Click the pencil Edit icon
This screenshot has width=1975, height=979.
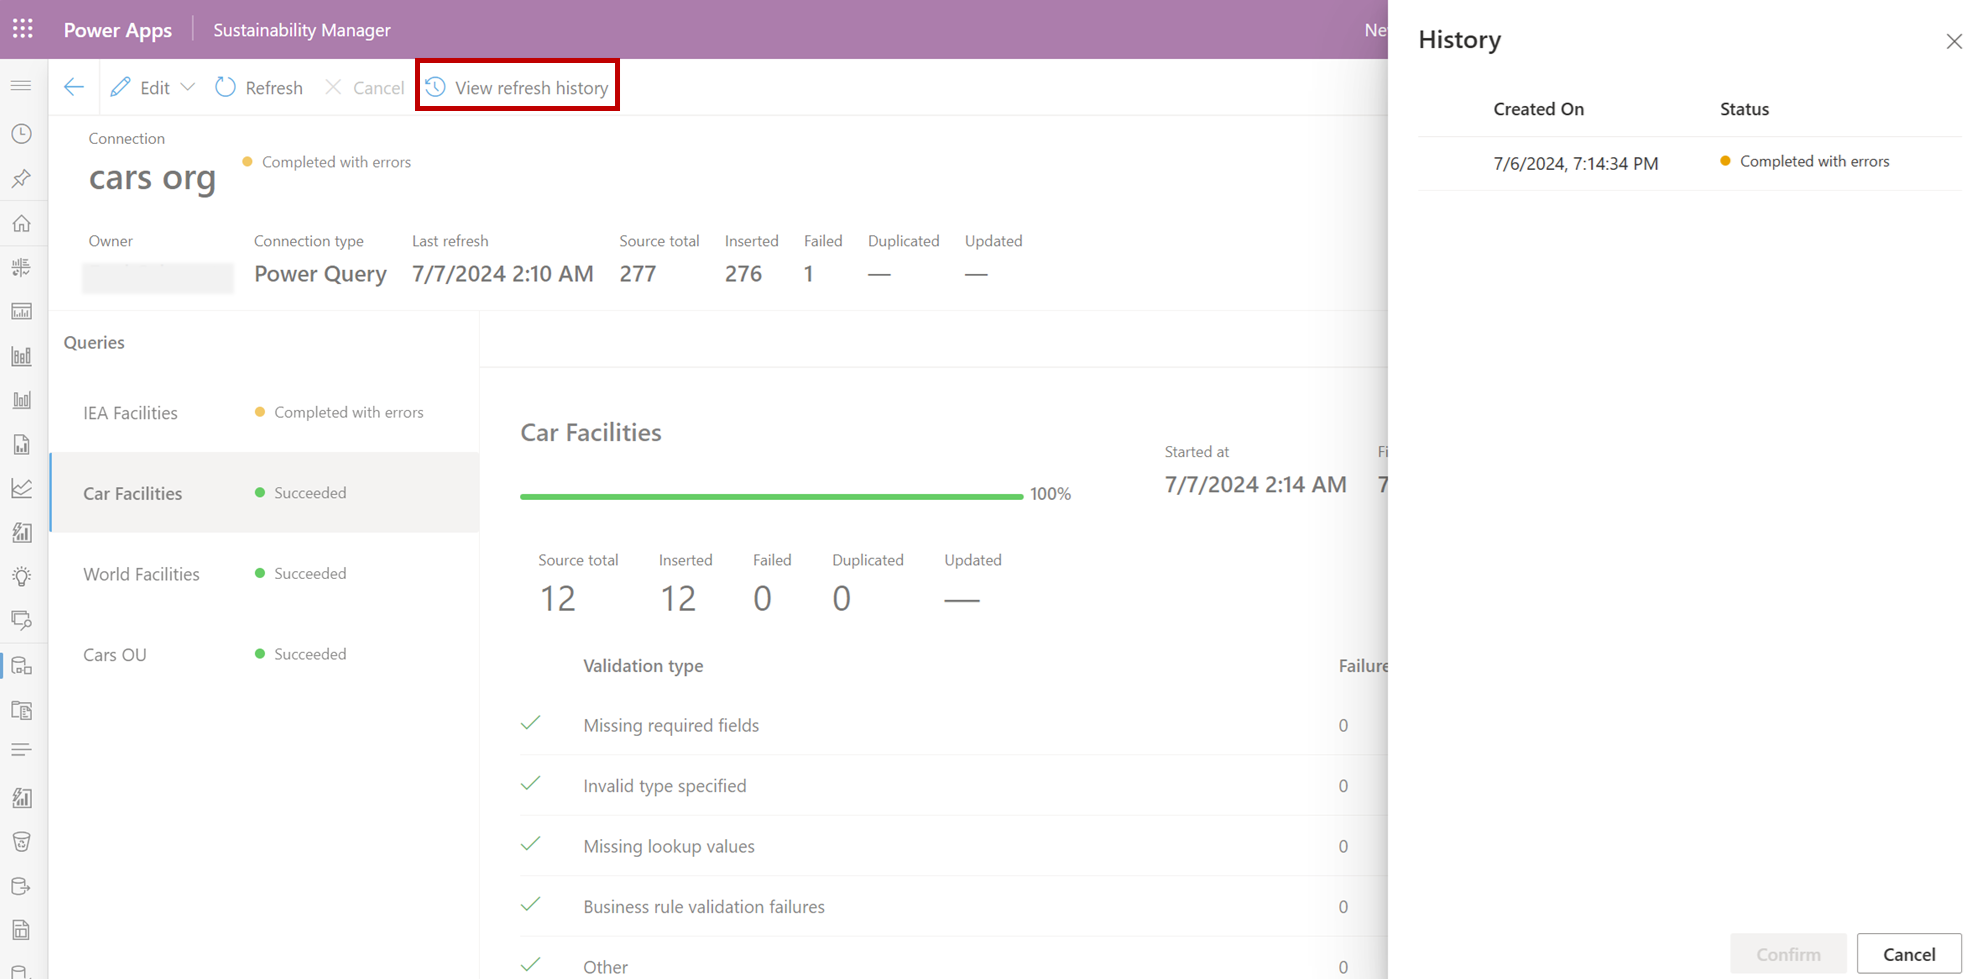(x=121, y=87)
